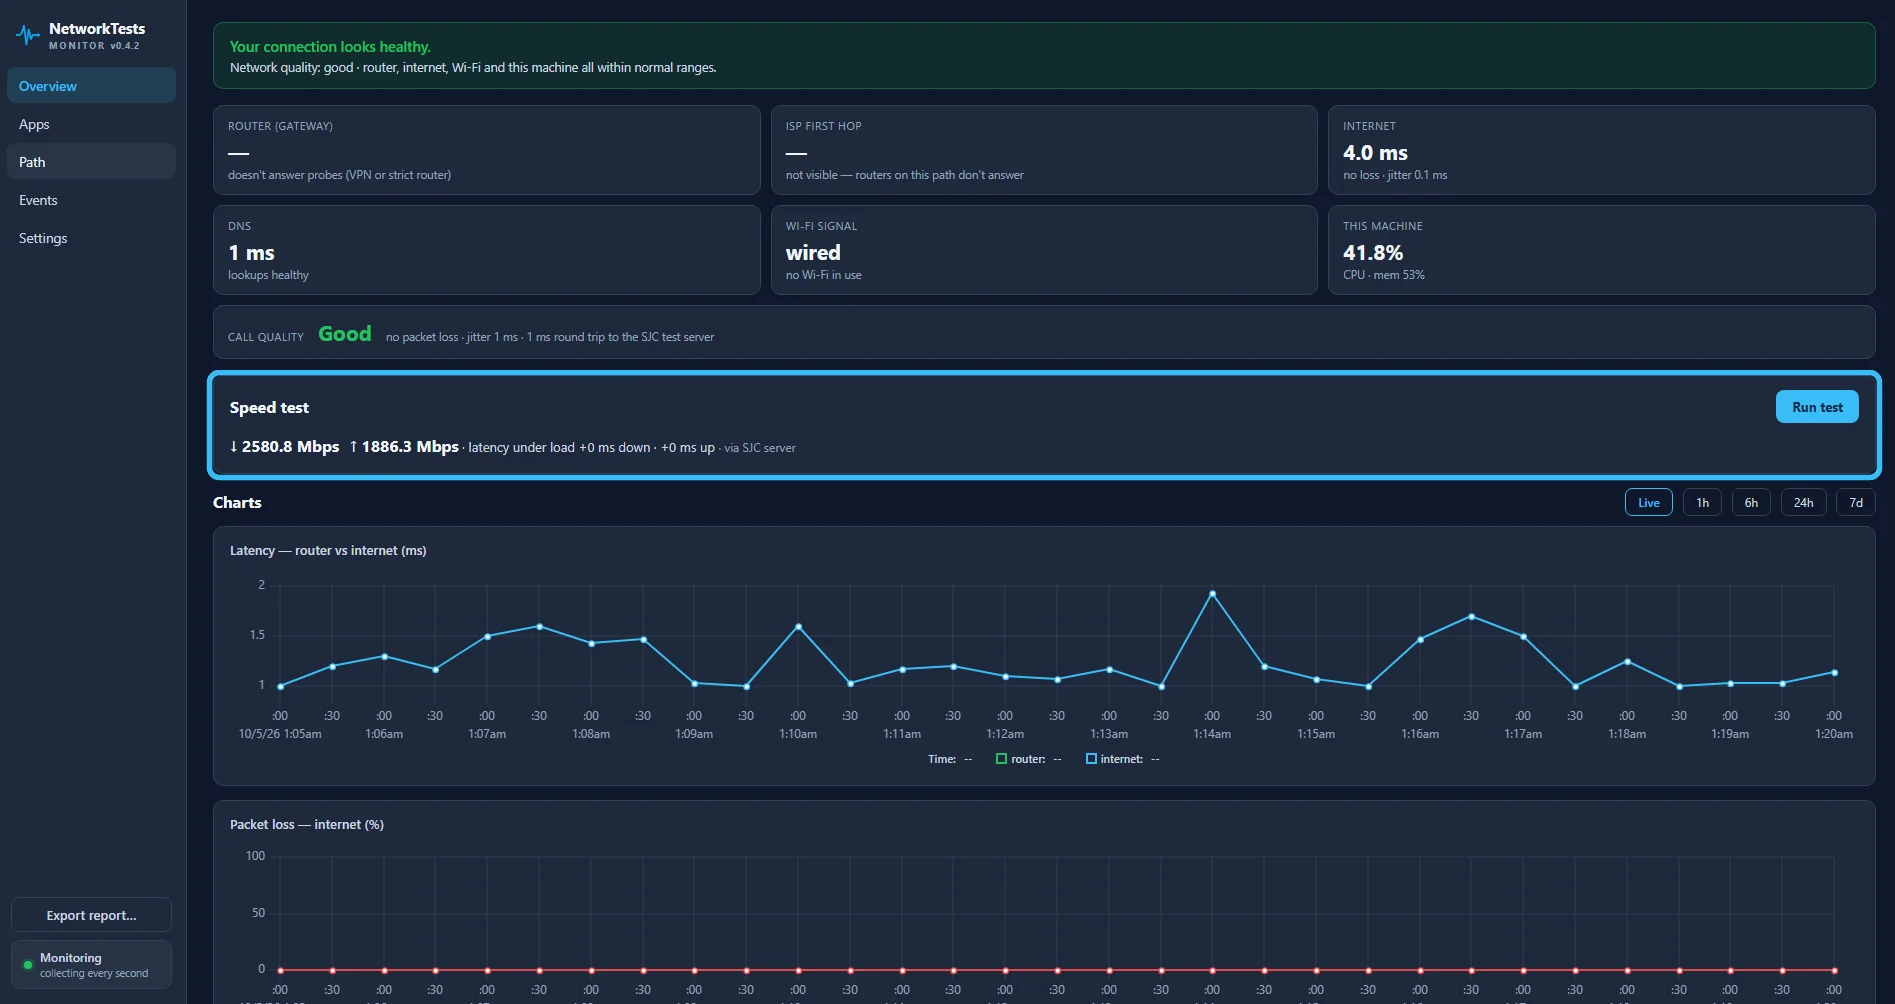Toggle the router series in latency legend
Screen dimensions: 1895x1004
pyautogui.click(x=1028, y=759)
